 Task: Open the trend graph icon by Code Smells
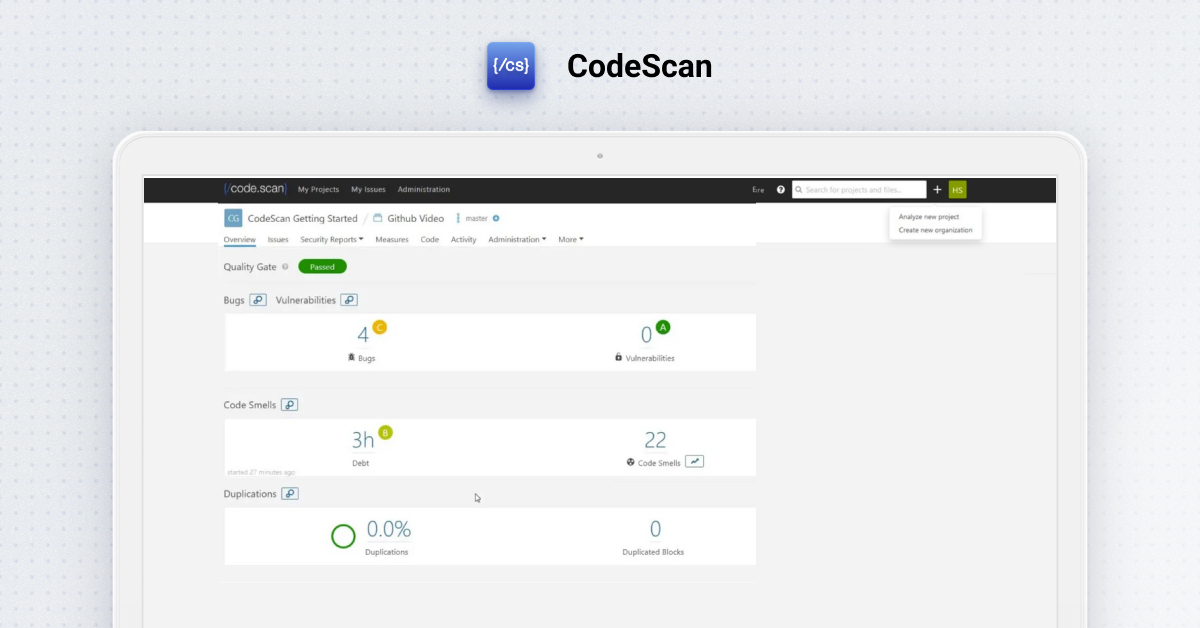(695, 462)
